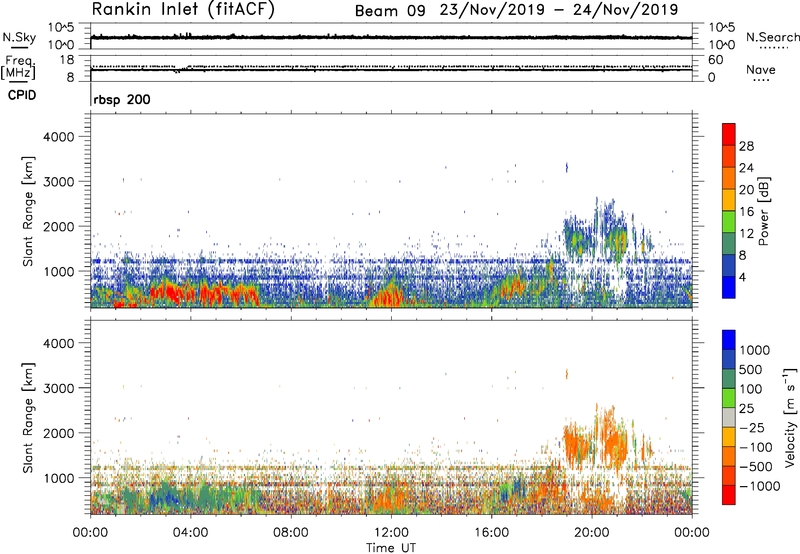The width and height of the screenshot is (800, 554).
Task: Click the green power echo patch near 21:00
Action: tap(618, 239)
